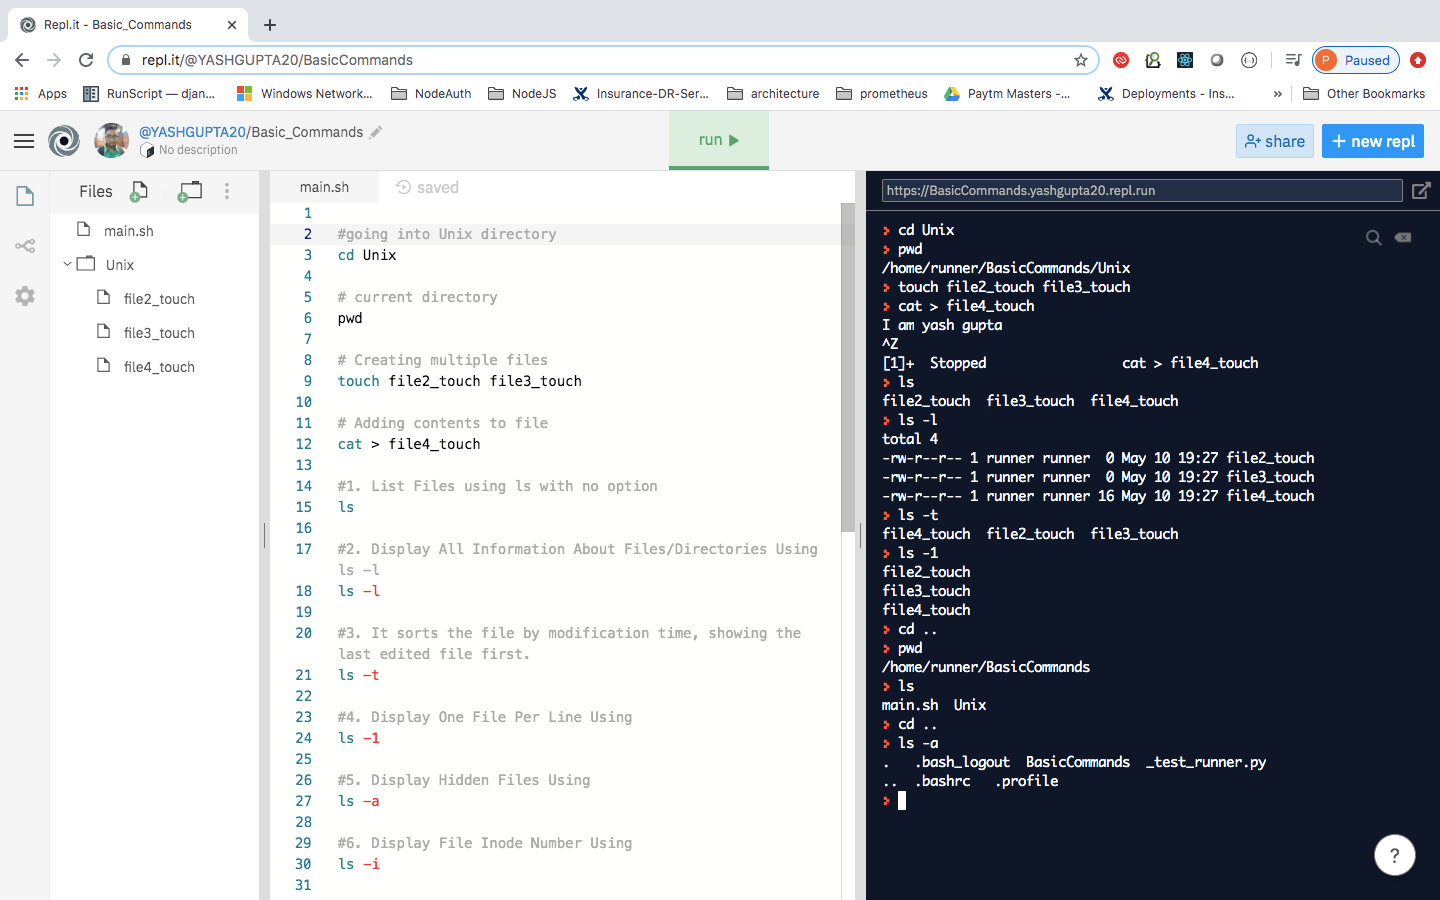Click the editor vertical scrollbar

pyautogui.click(x=848, y=367)
